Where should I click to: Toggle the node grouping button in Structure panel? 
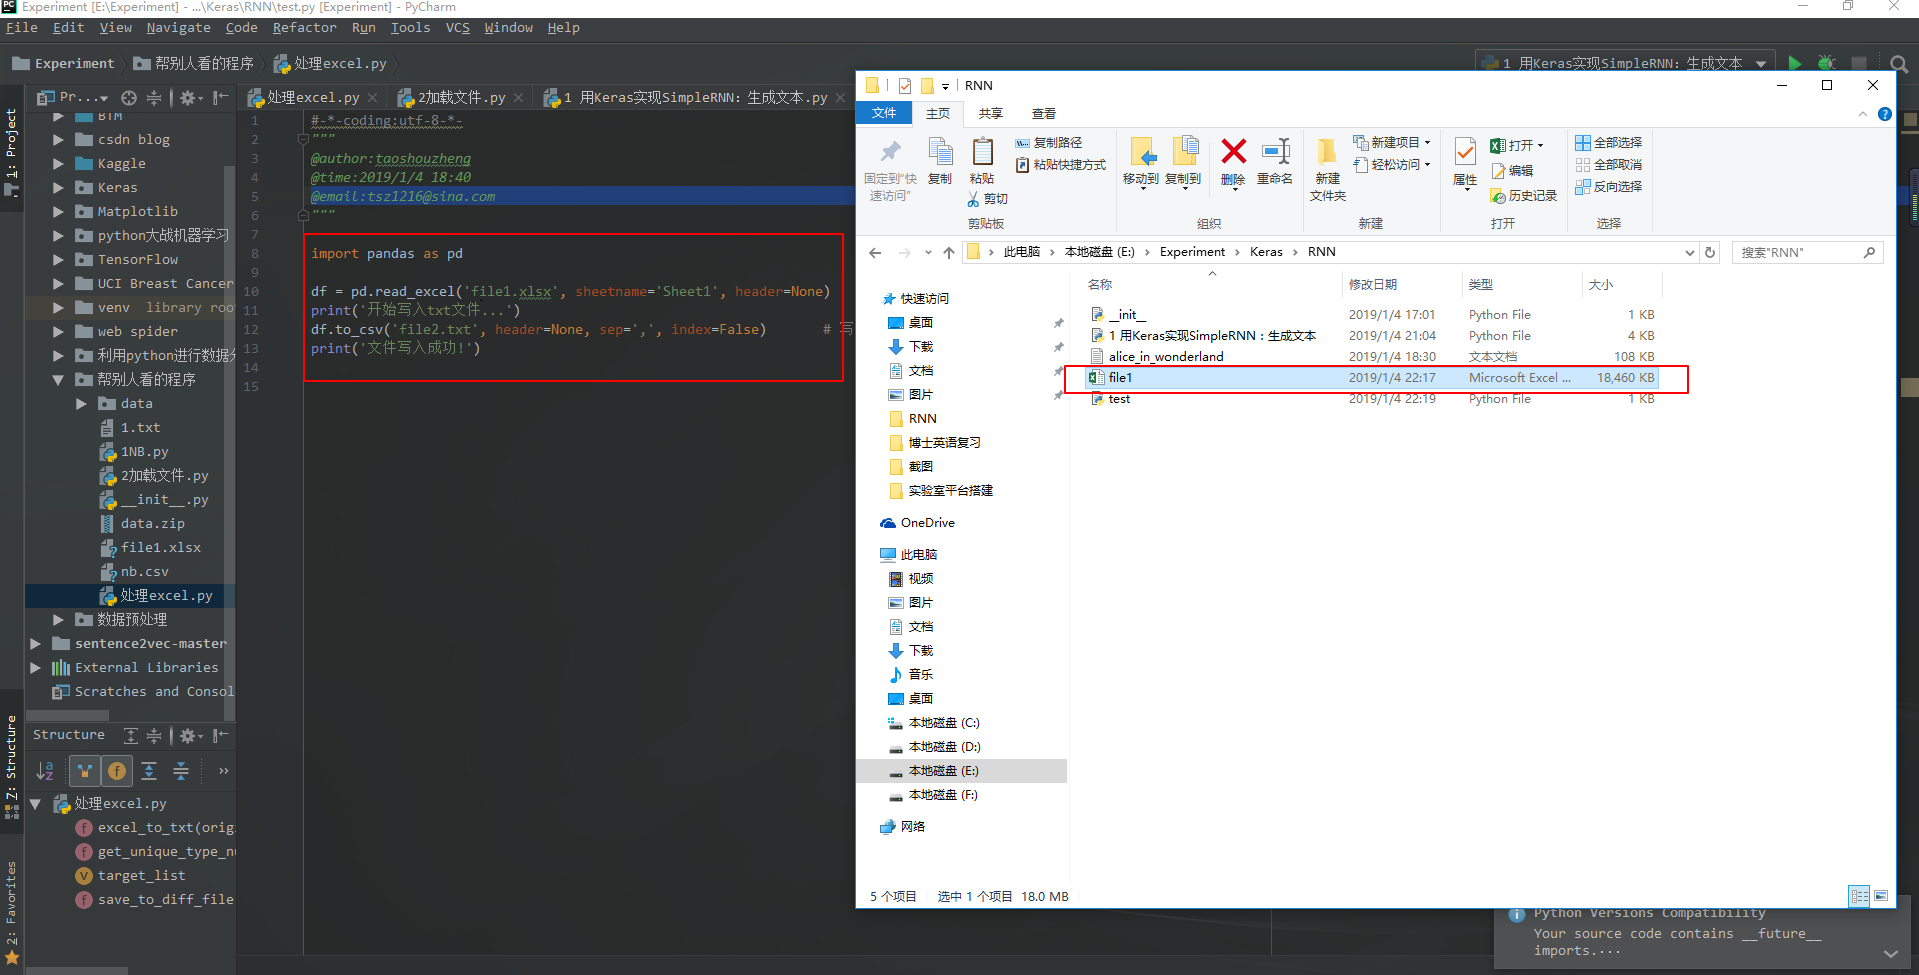[x=85, y=770]
